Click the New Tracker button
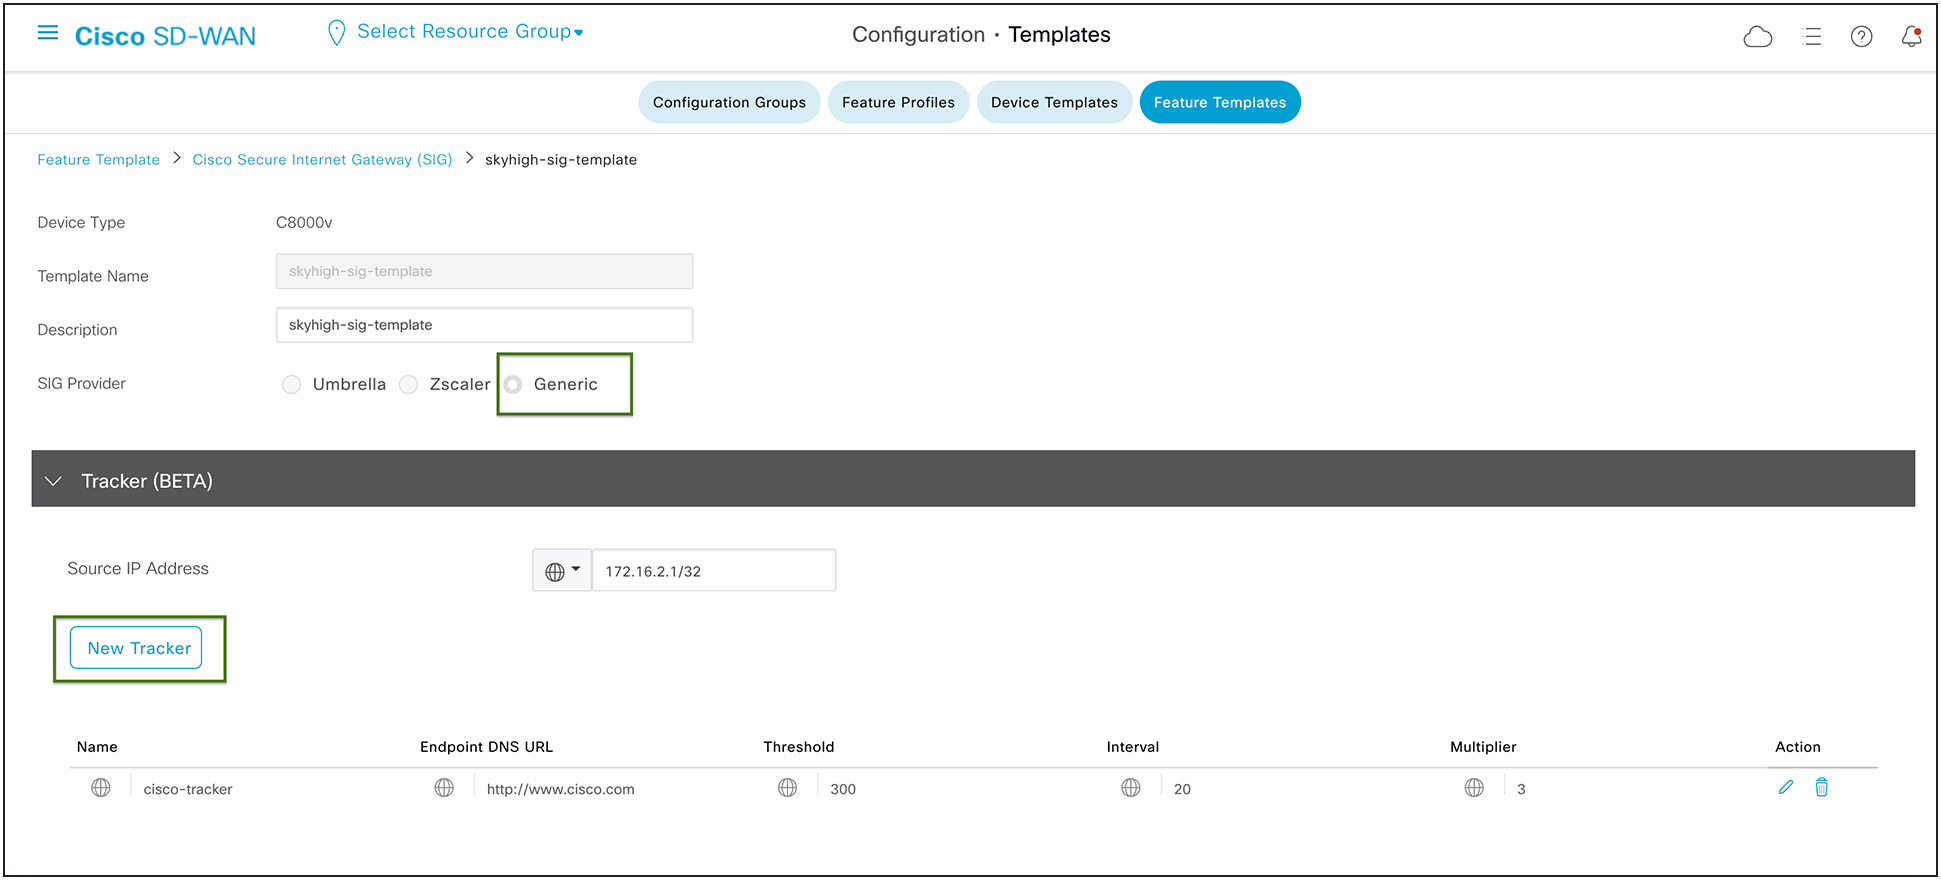1941x880 pixels. tap(136, 648)
